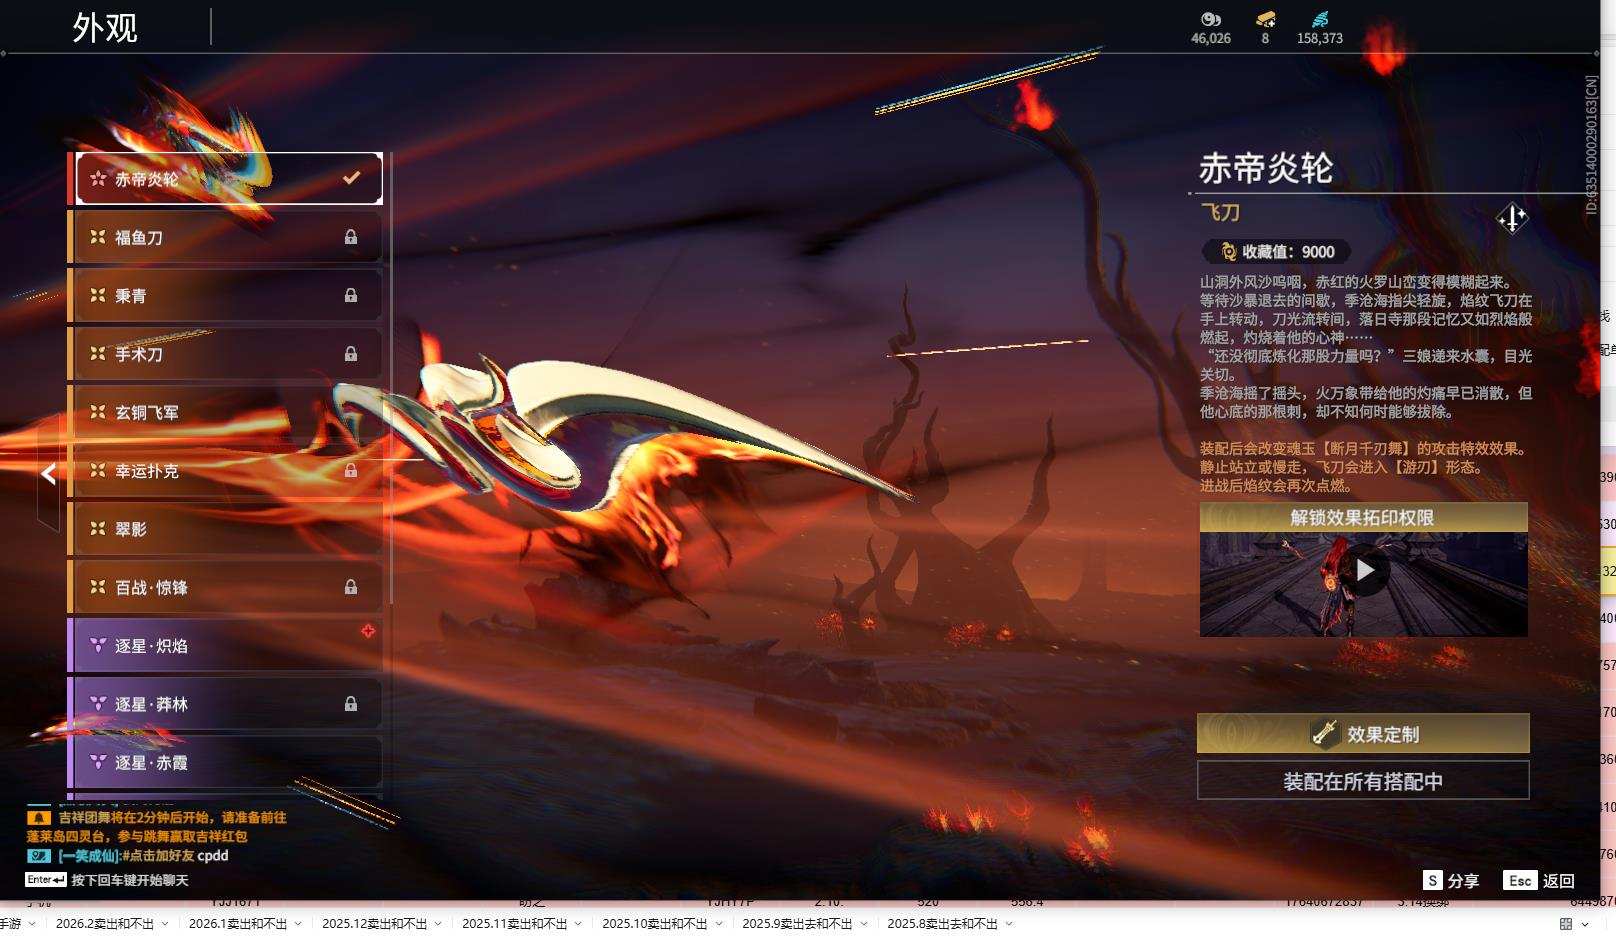Toggle the checkmark on the equipped 赤帝炎轮 skin
Image resolution: width=1616 pixels, height=939 pixels.
(x=351, y=177)
